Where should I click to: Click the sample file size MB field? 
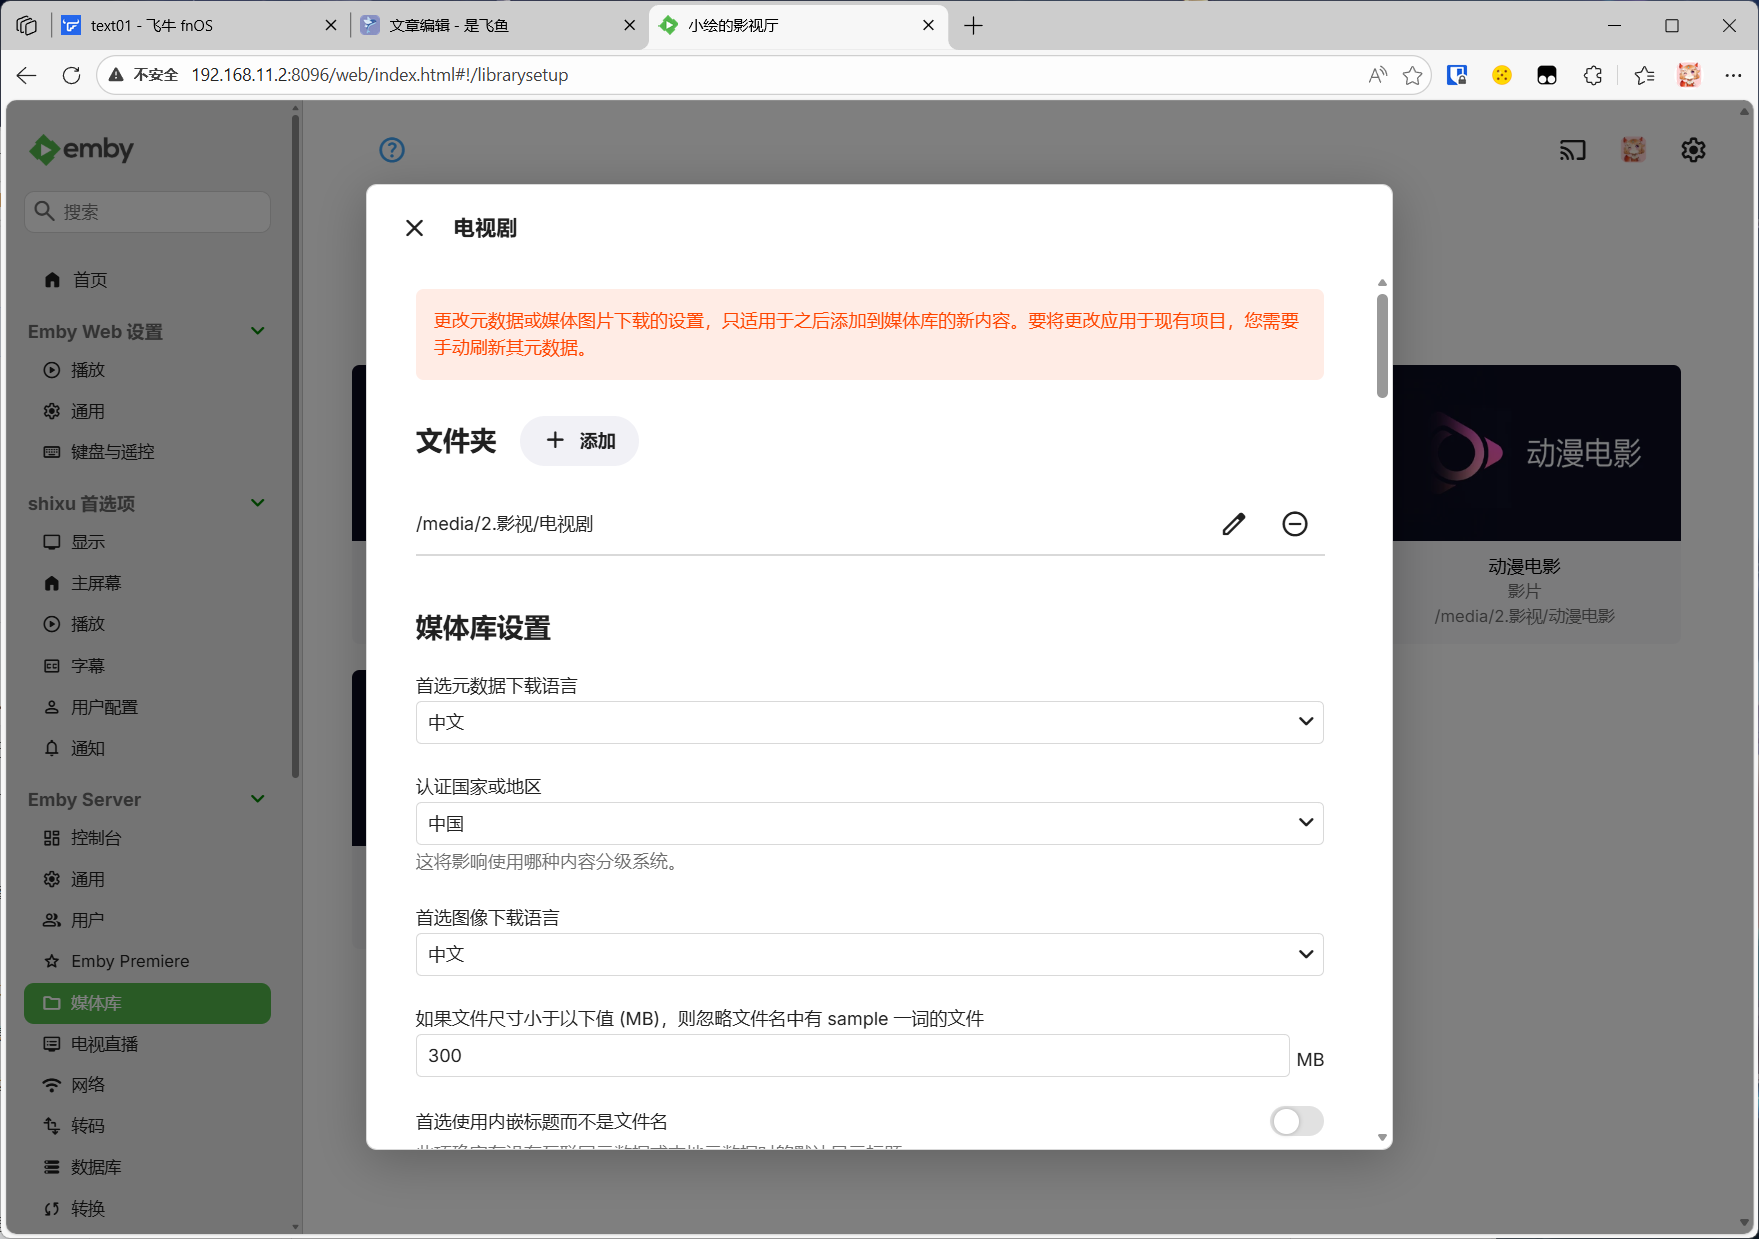coord(851,1055)
